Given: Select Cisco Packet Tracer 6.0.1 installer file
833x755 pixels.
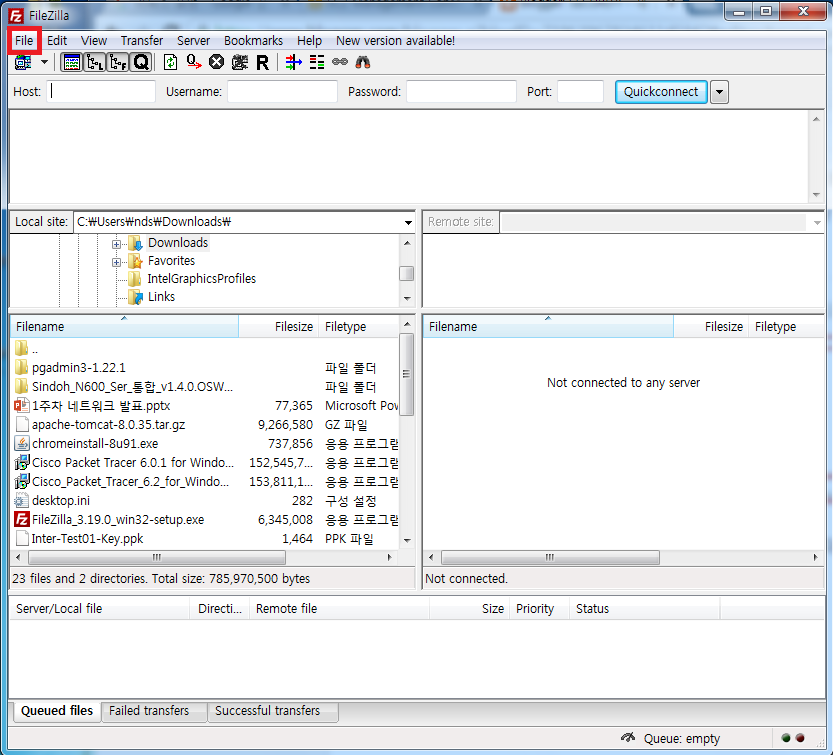Looking at the screenshot, I should pos(133,463).
